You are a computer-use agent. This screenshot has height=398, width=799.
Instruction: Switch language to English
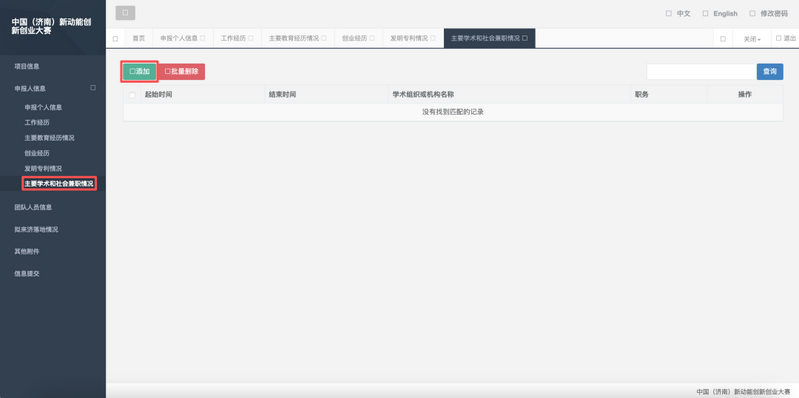tap(725, 14)
